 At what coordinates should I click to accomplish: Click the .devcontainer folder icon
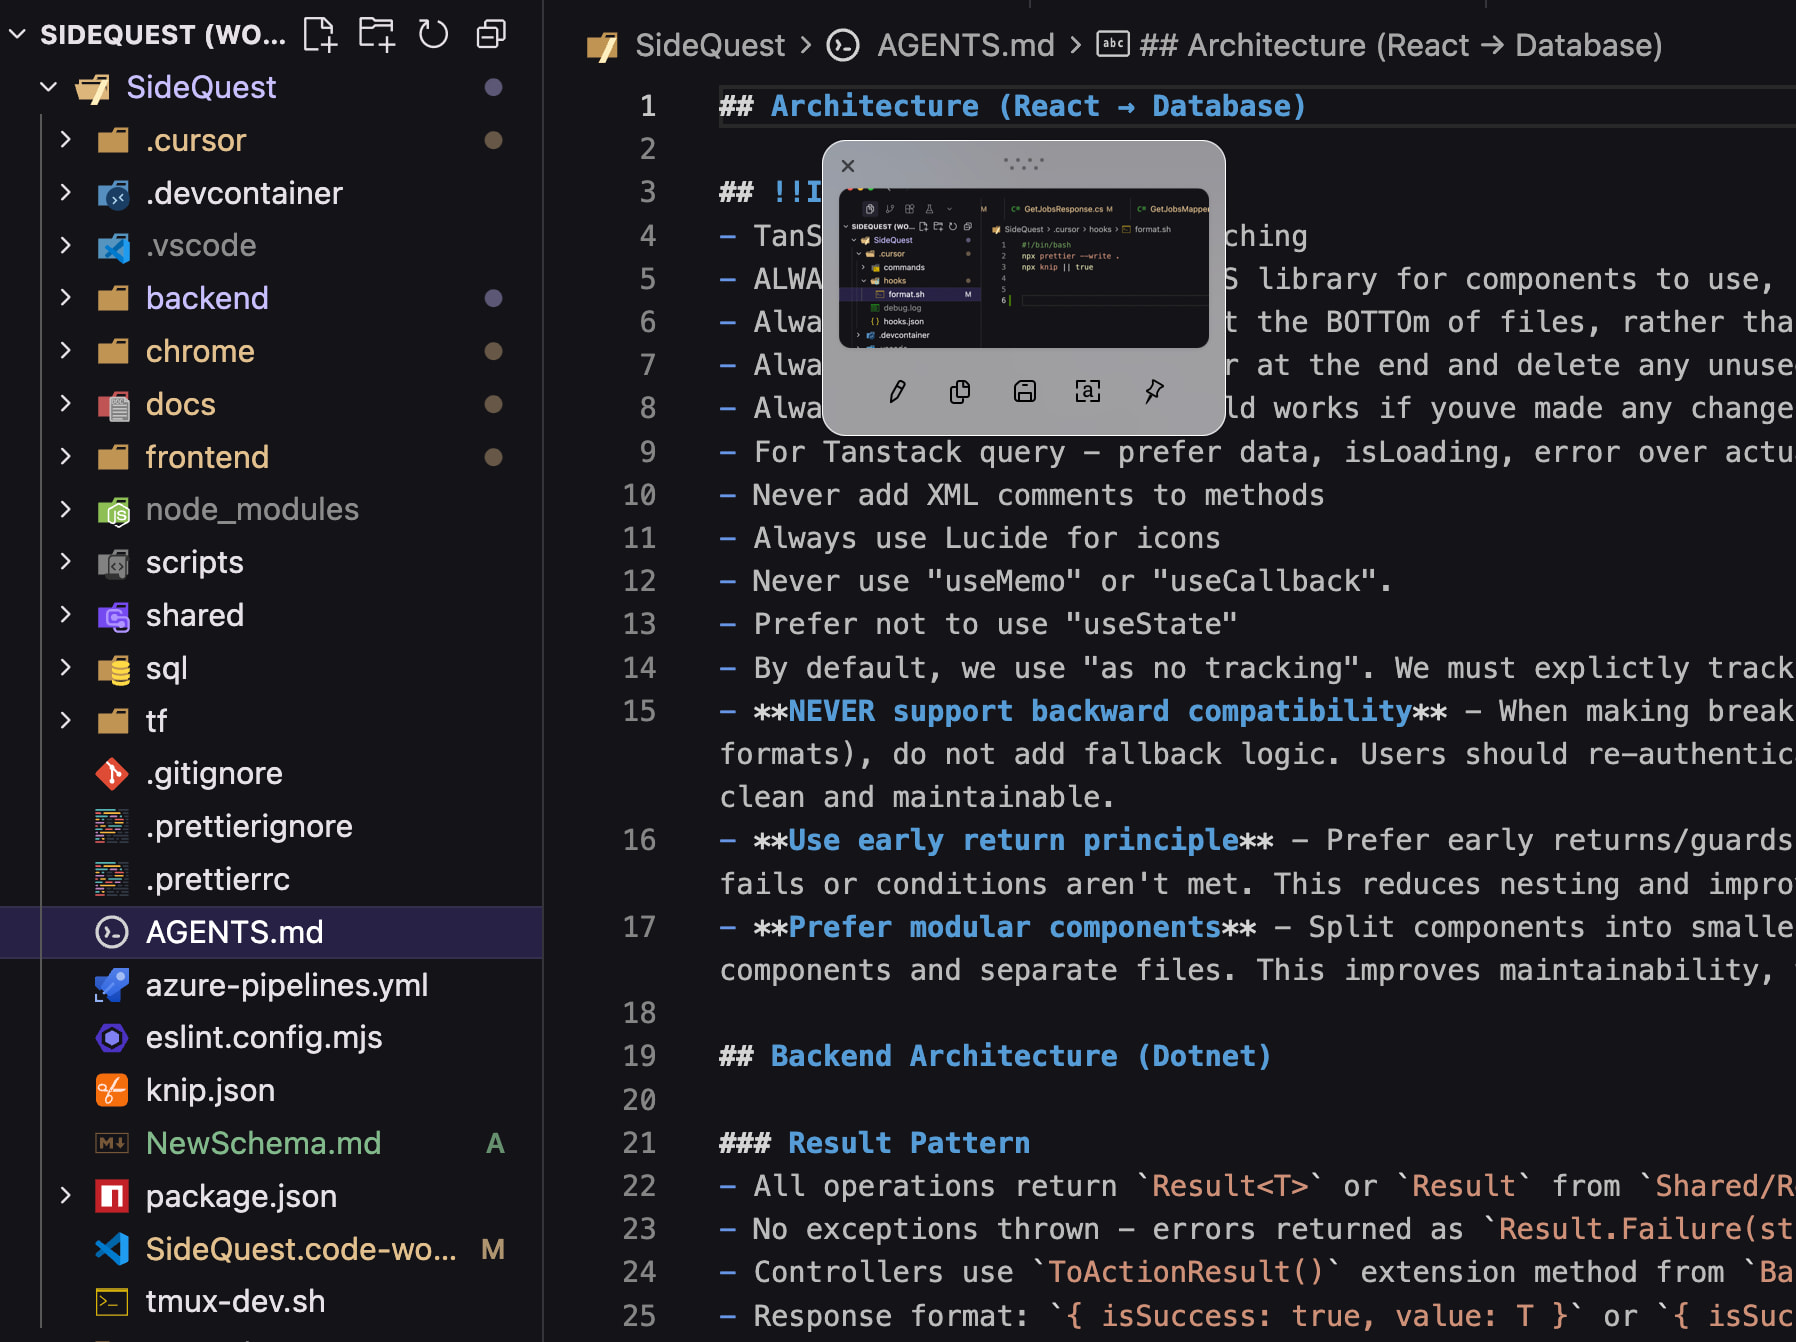[114, 193]
